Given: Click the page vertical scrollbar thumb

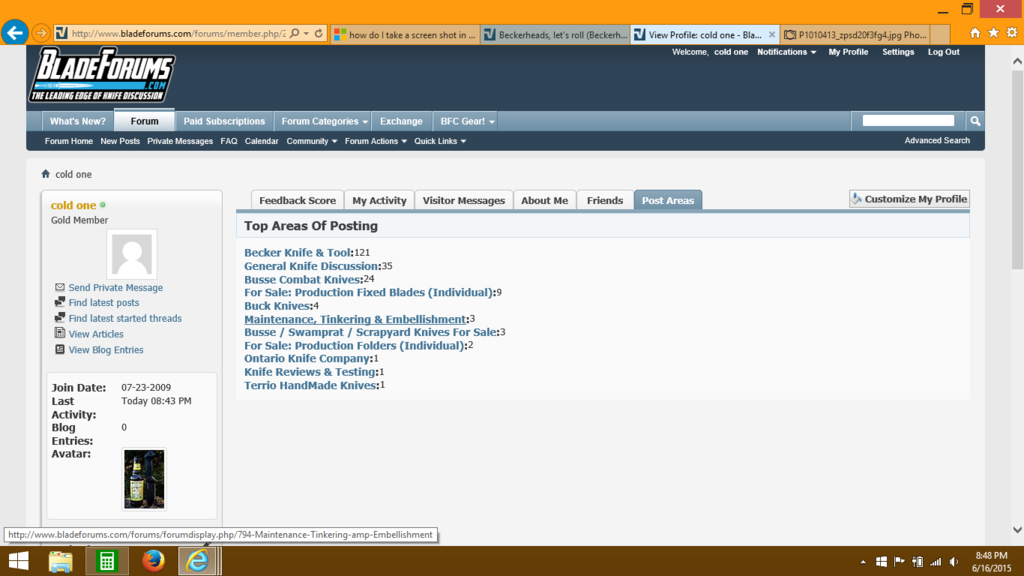Looking at the screenshot, I should coord(1017,170).
